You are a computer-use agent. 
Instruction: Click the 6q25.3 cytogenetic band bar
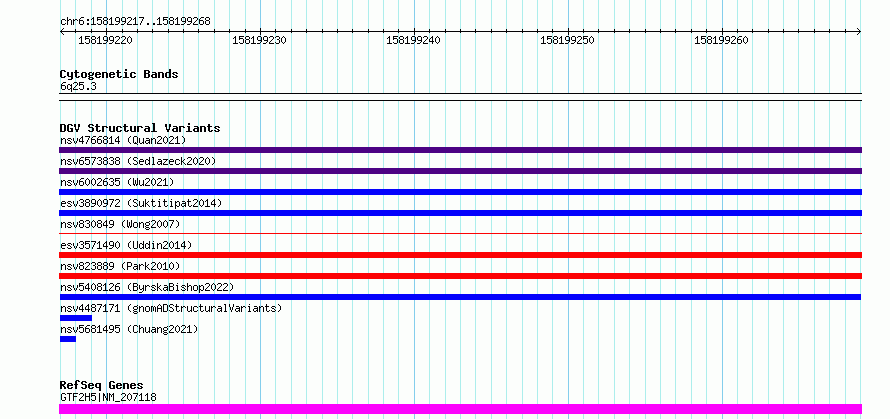tap(460, 97)
